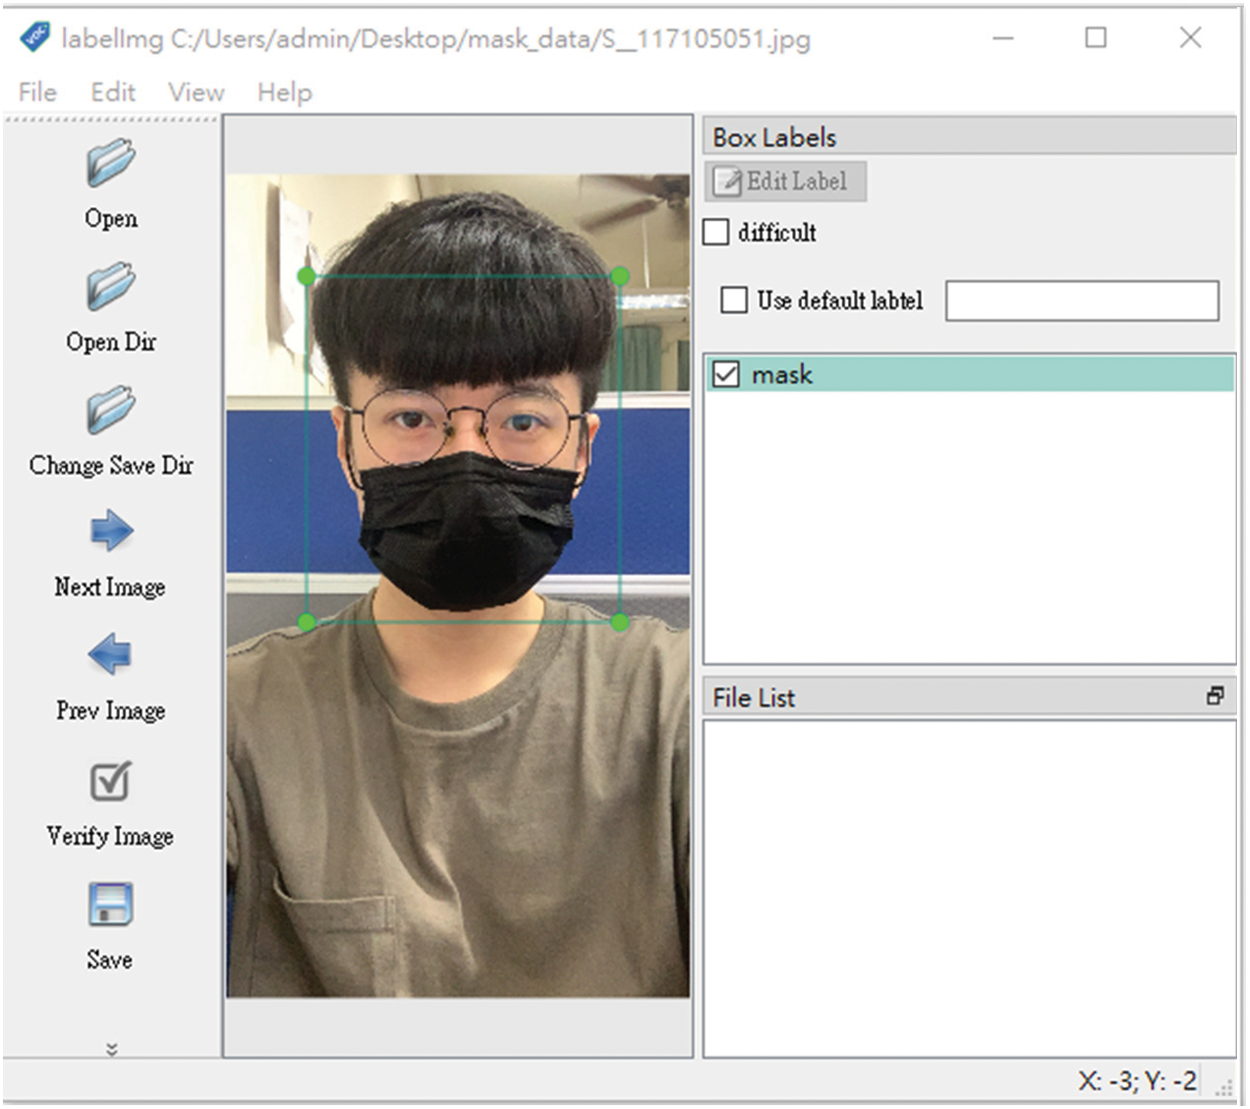Click the Edit Label button
The width and height of the screenshot is (1250, 1109).
785,182
